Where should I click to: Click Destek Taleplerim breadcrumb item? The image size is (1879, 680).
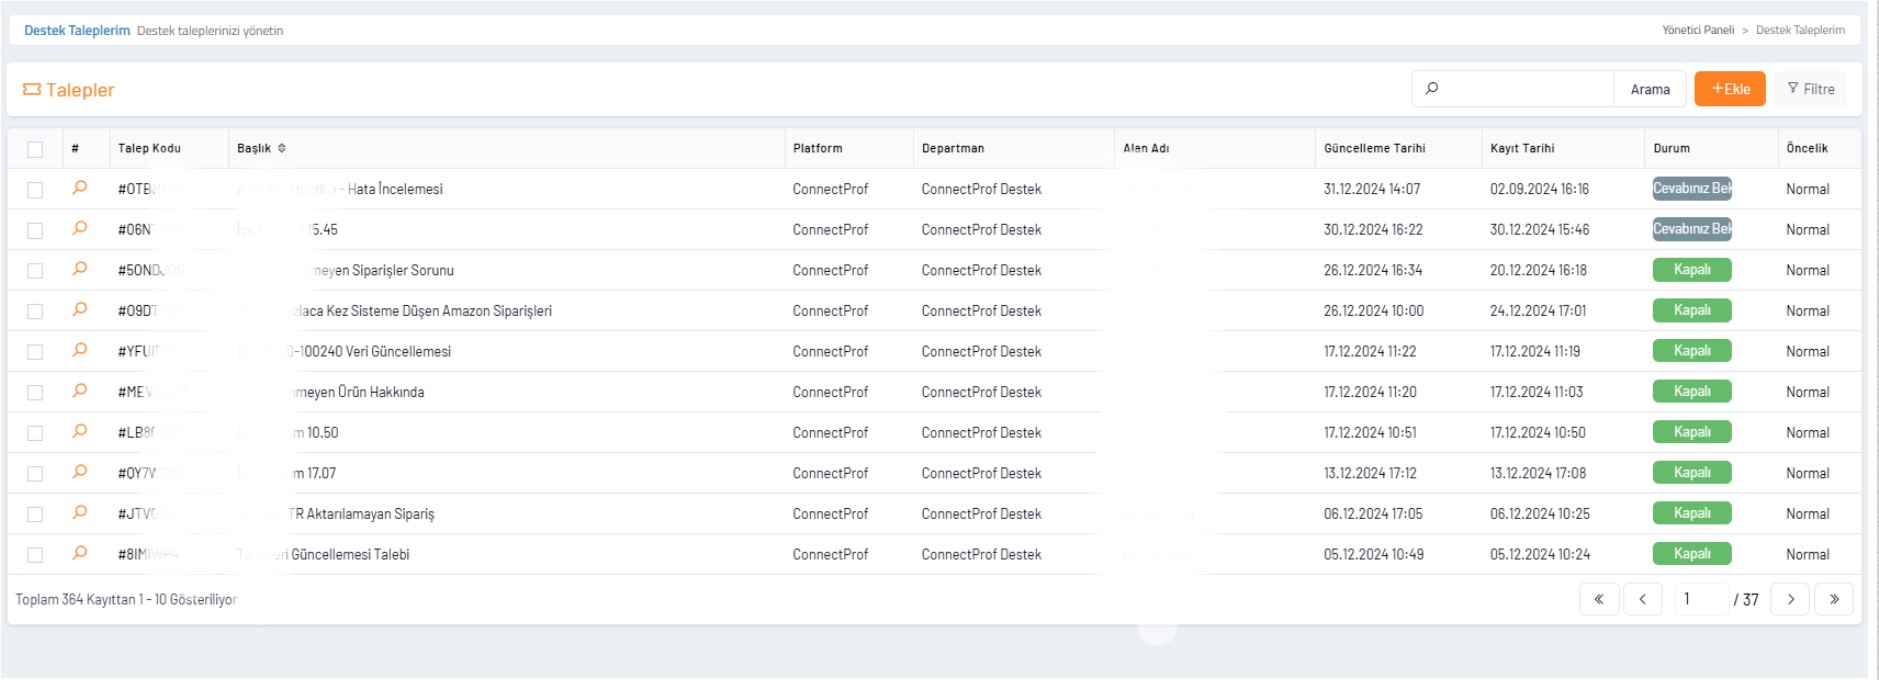click(x=1800, y=30)
